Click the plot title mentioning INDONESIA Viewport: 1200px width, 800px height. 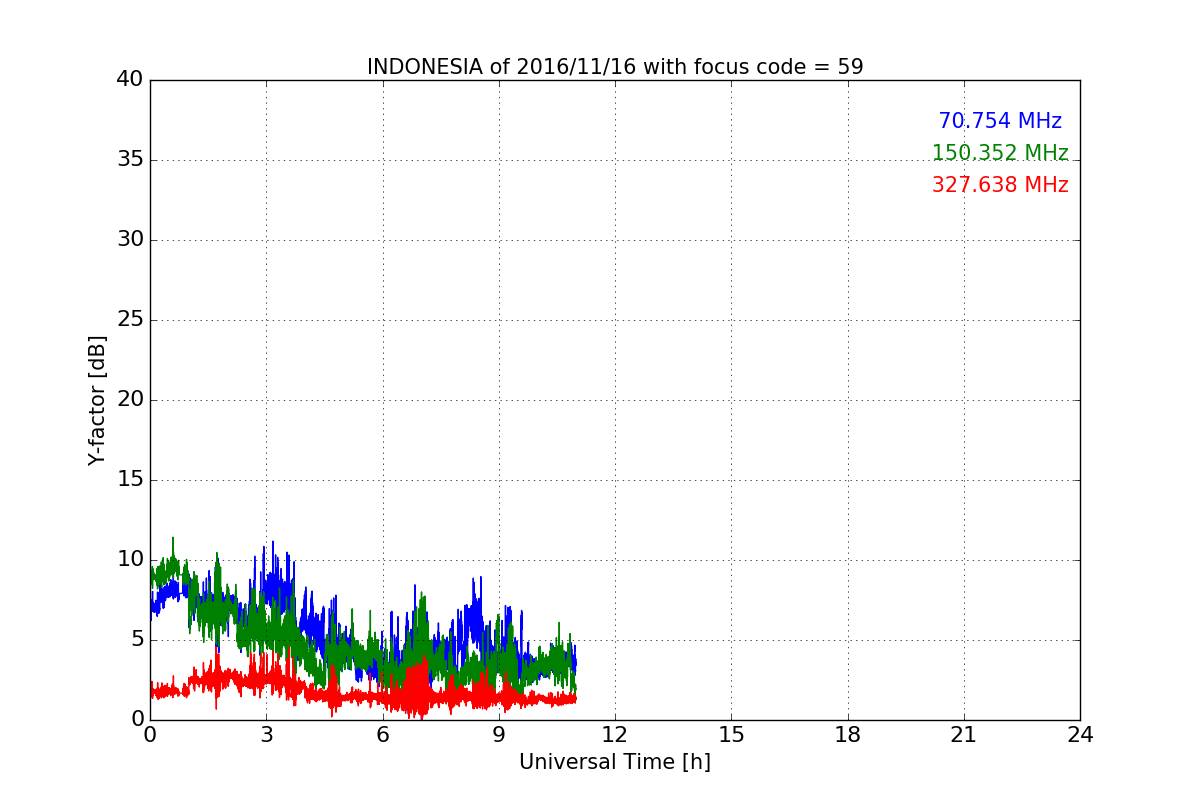coord(615,67)
